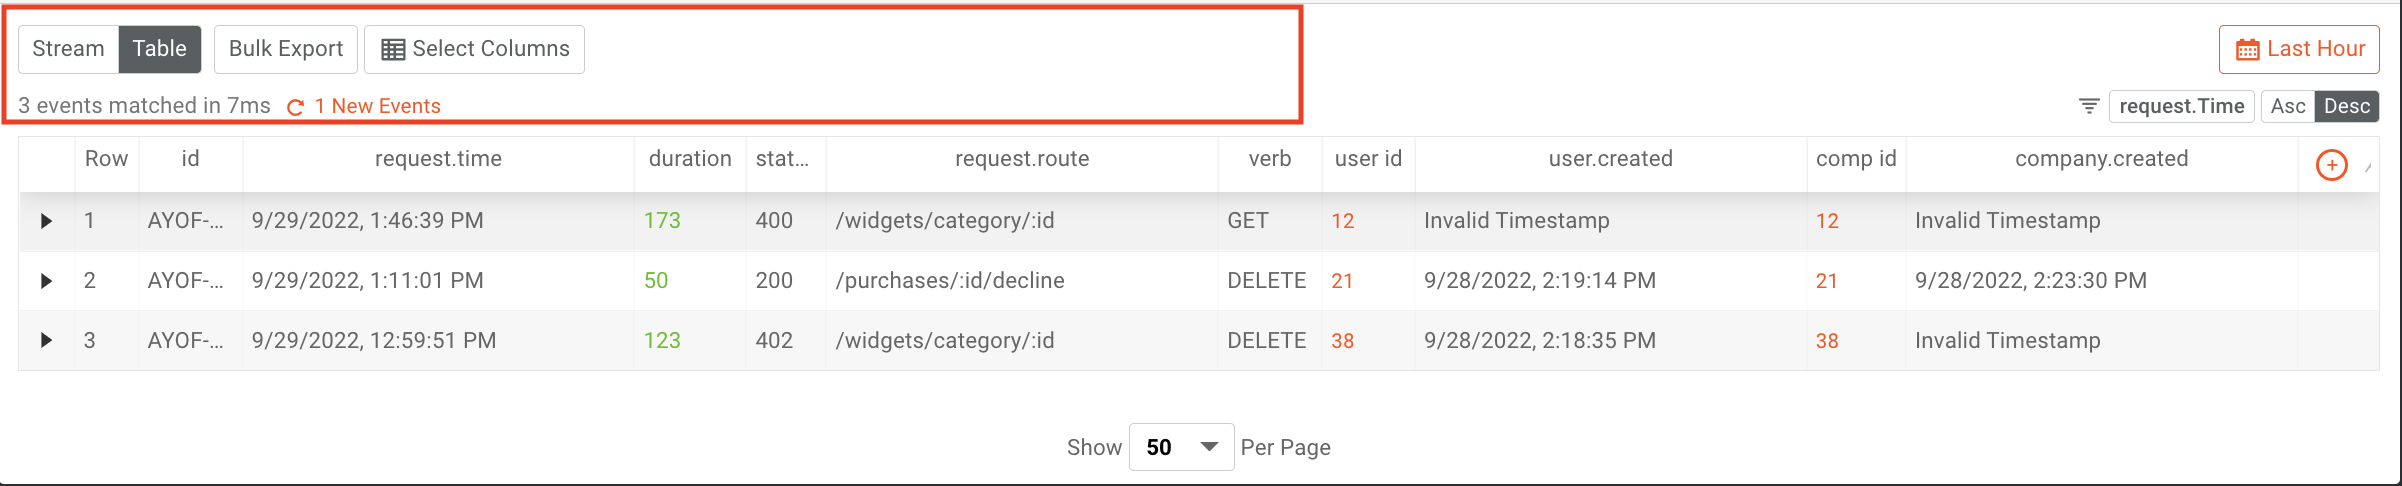This screenshot has width=2402, height=486.
Task: Expand row 3 details arrow
Action: point(46,341)
